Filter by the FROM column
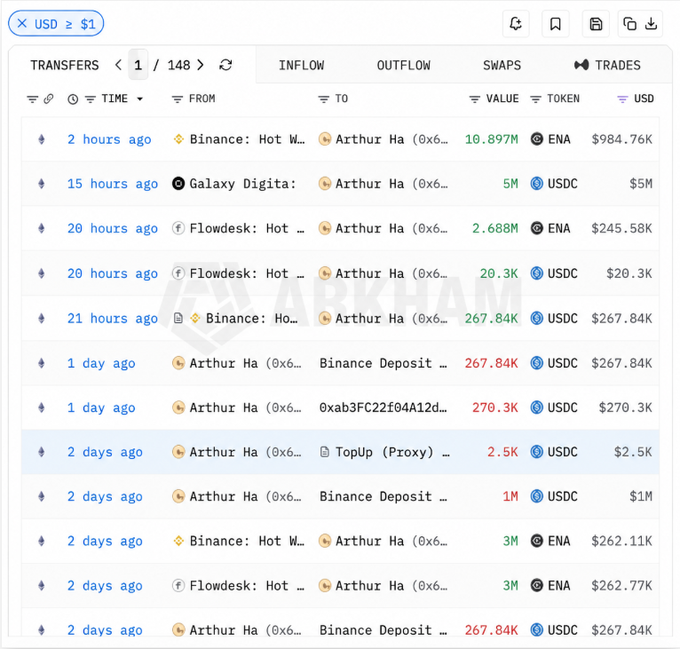This screenshot has width=680, height=649. pyautogui.click(x=177, y=99)
